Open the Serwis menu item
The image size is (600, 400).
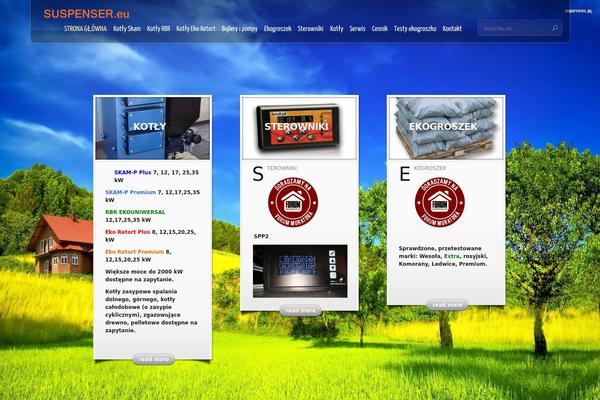pos(357,29)
